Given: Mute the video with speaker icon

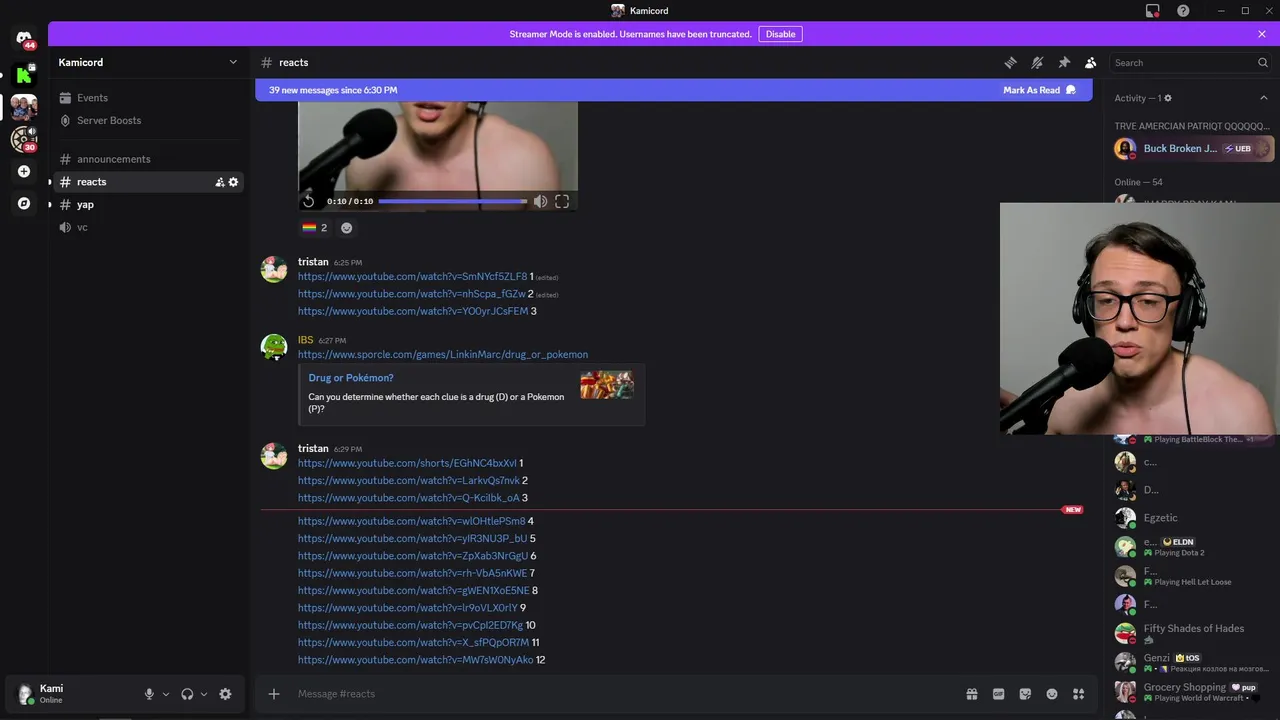Looking at the screenshot, I should coord(540,201).
